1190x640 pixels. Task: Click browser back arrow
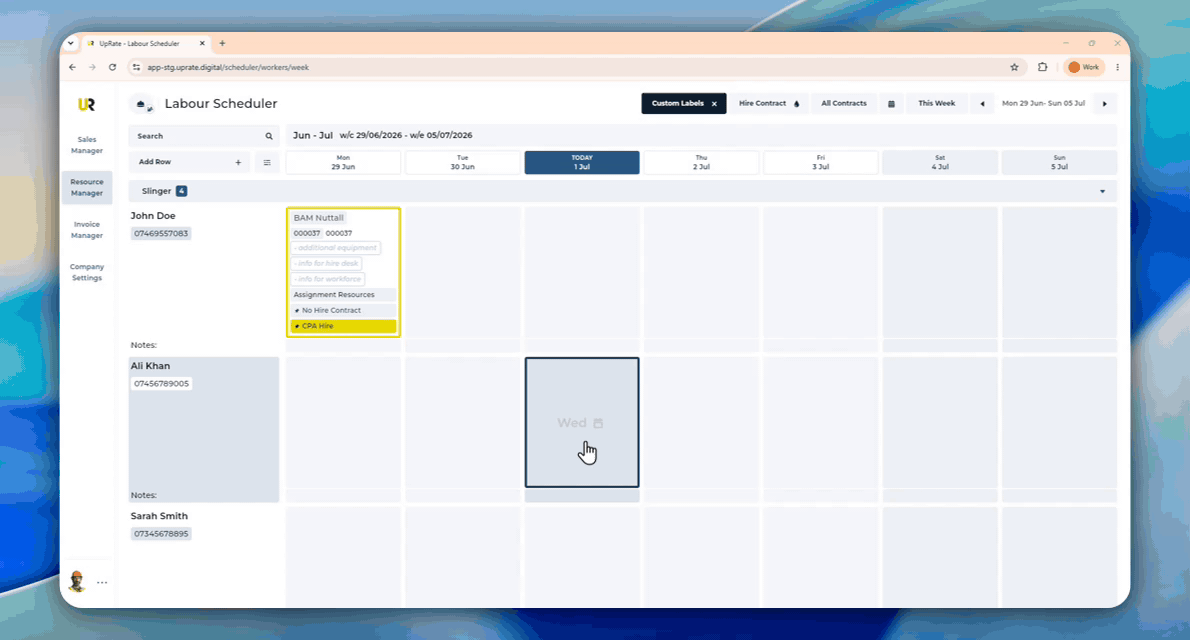click(x=73, y=68)
